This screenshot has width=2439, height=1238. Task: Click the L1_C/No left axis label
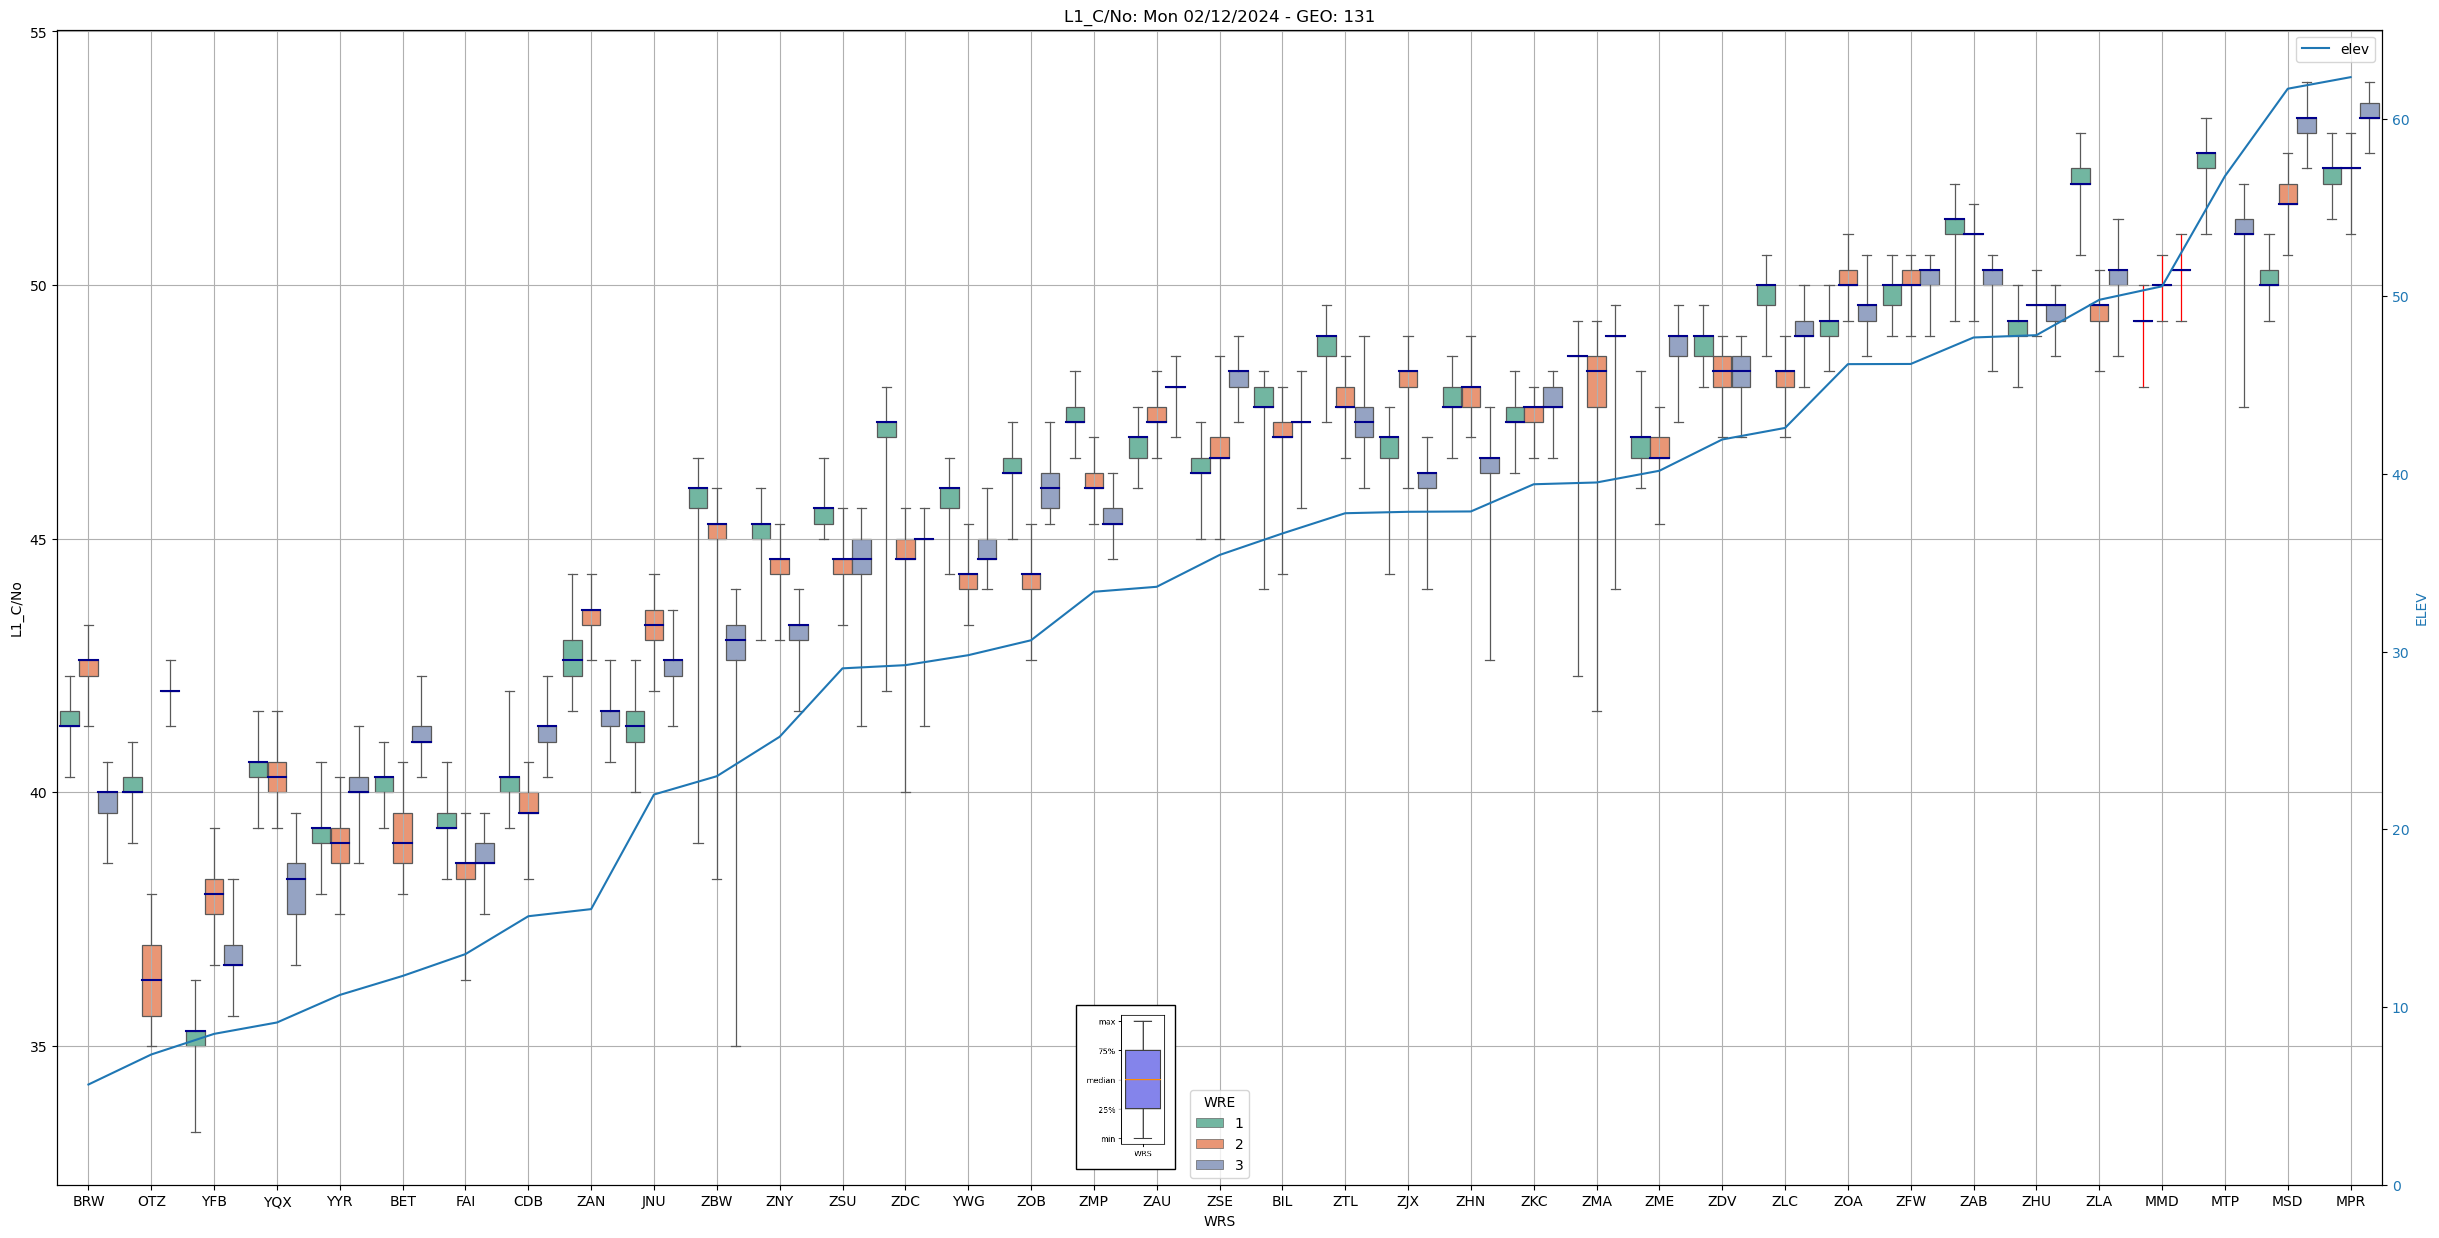(x=16, y=609)
